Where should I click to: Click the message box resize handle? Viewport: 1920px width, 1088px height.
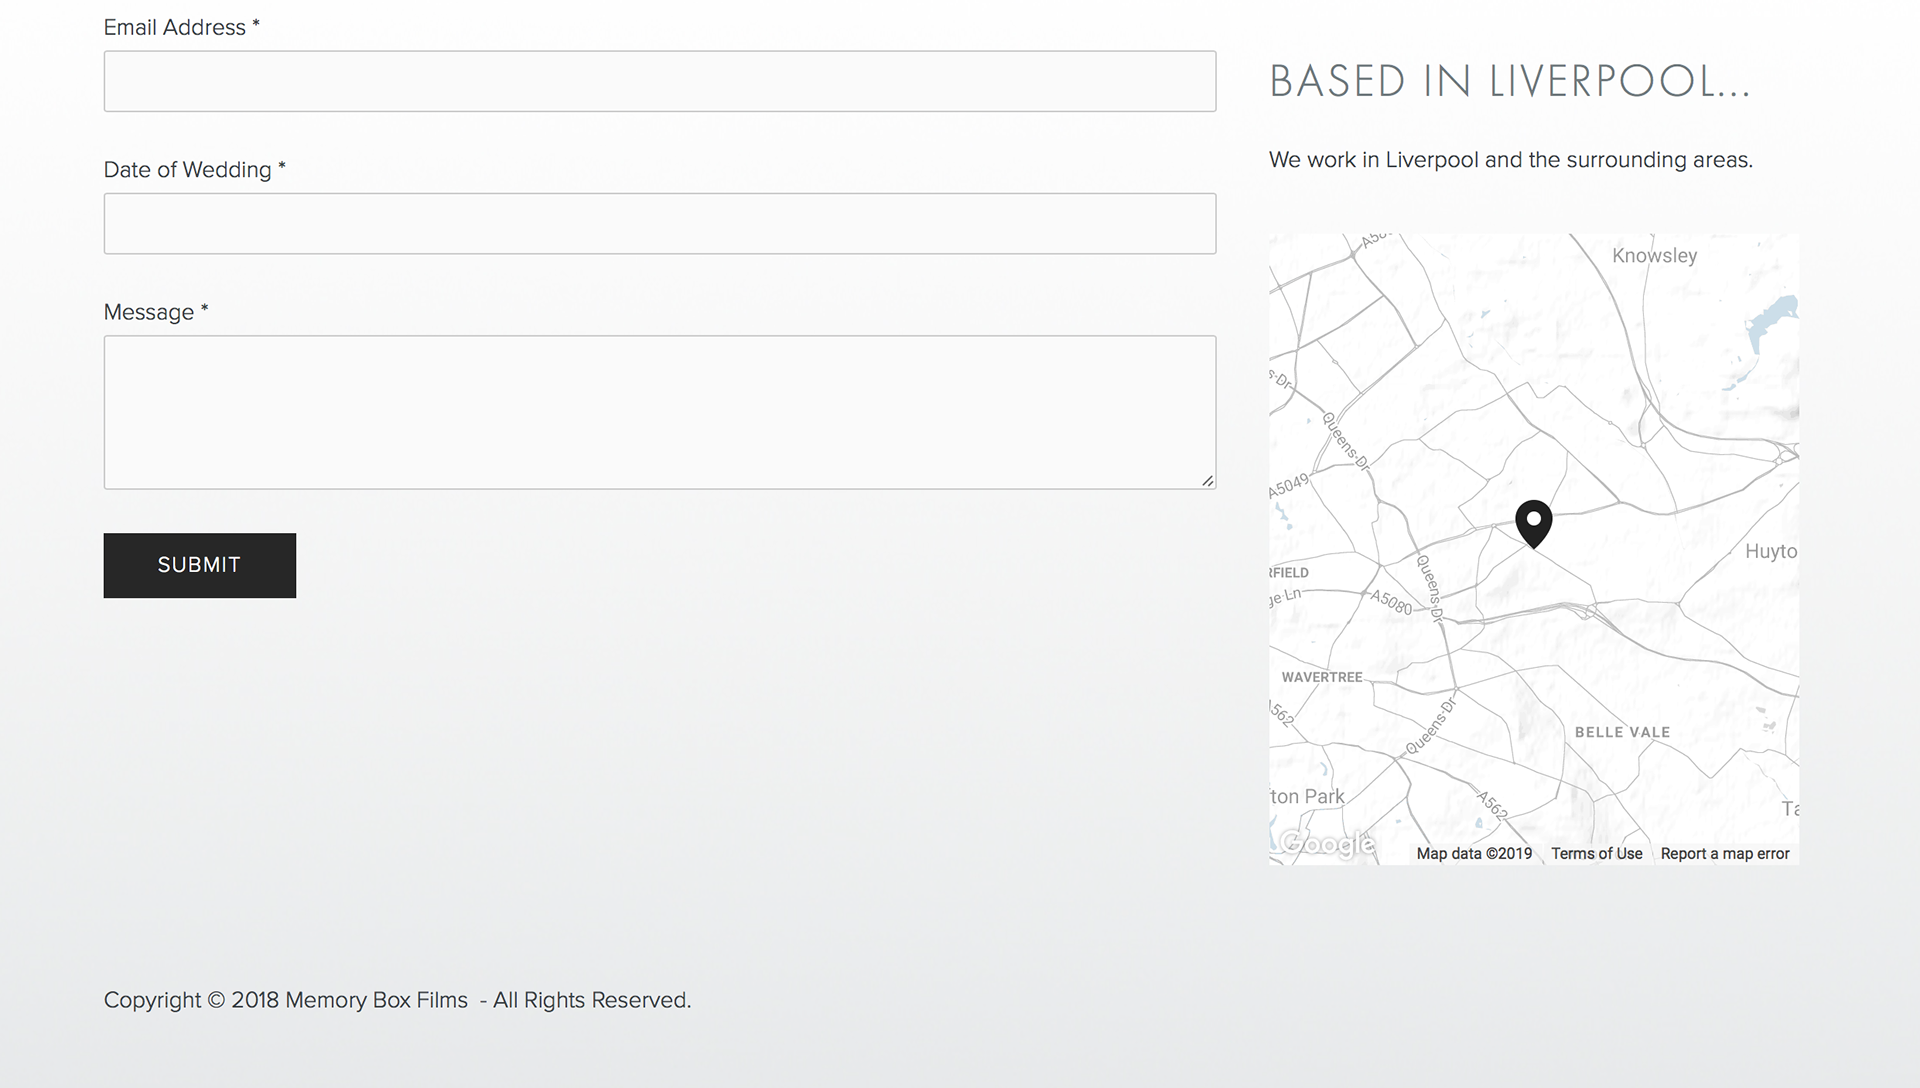(x=1208, y=481)
